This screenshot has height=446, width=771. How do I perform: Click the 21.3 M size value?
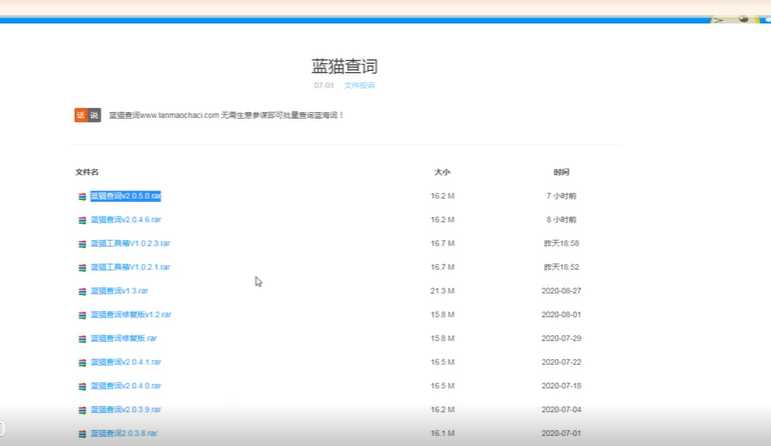[x=443, y=291]
